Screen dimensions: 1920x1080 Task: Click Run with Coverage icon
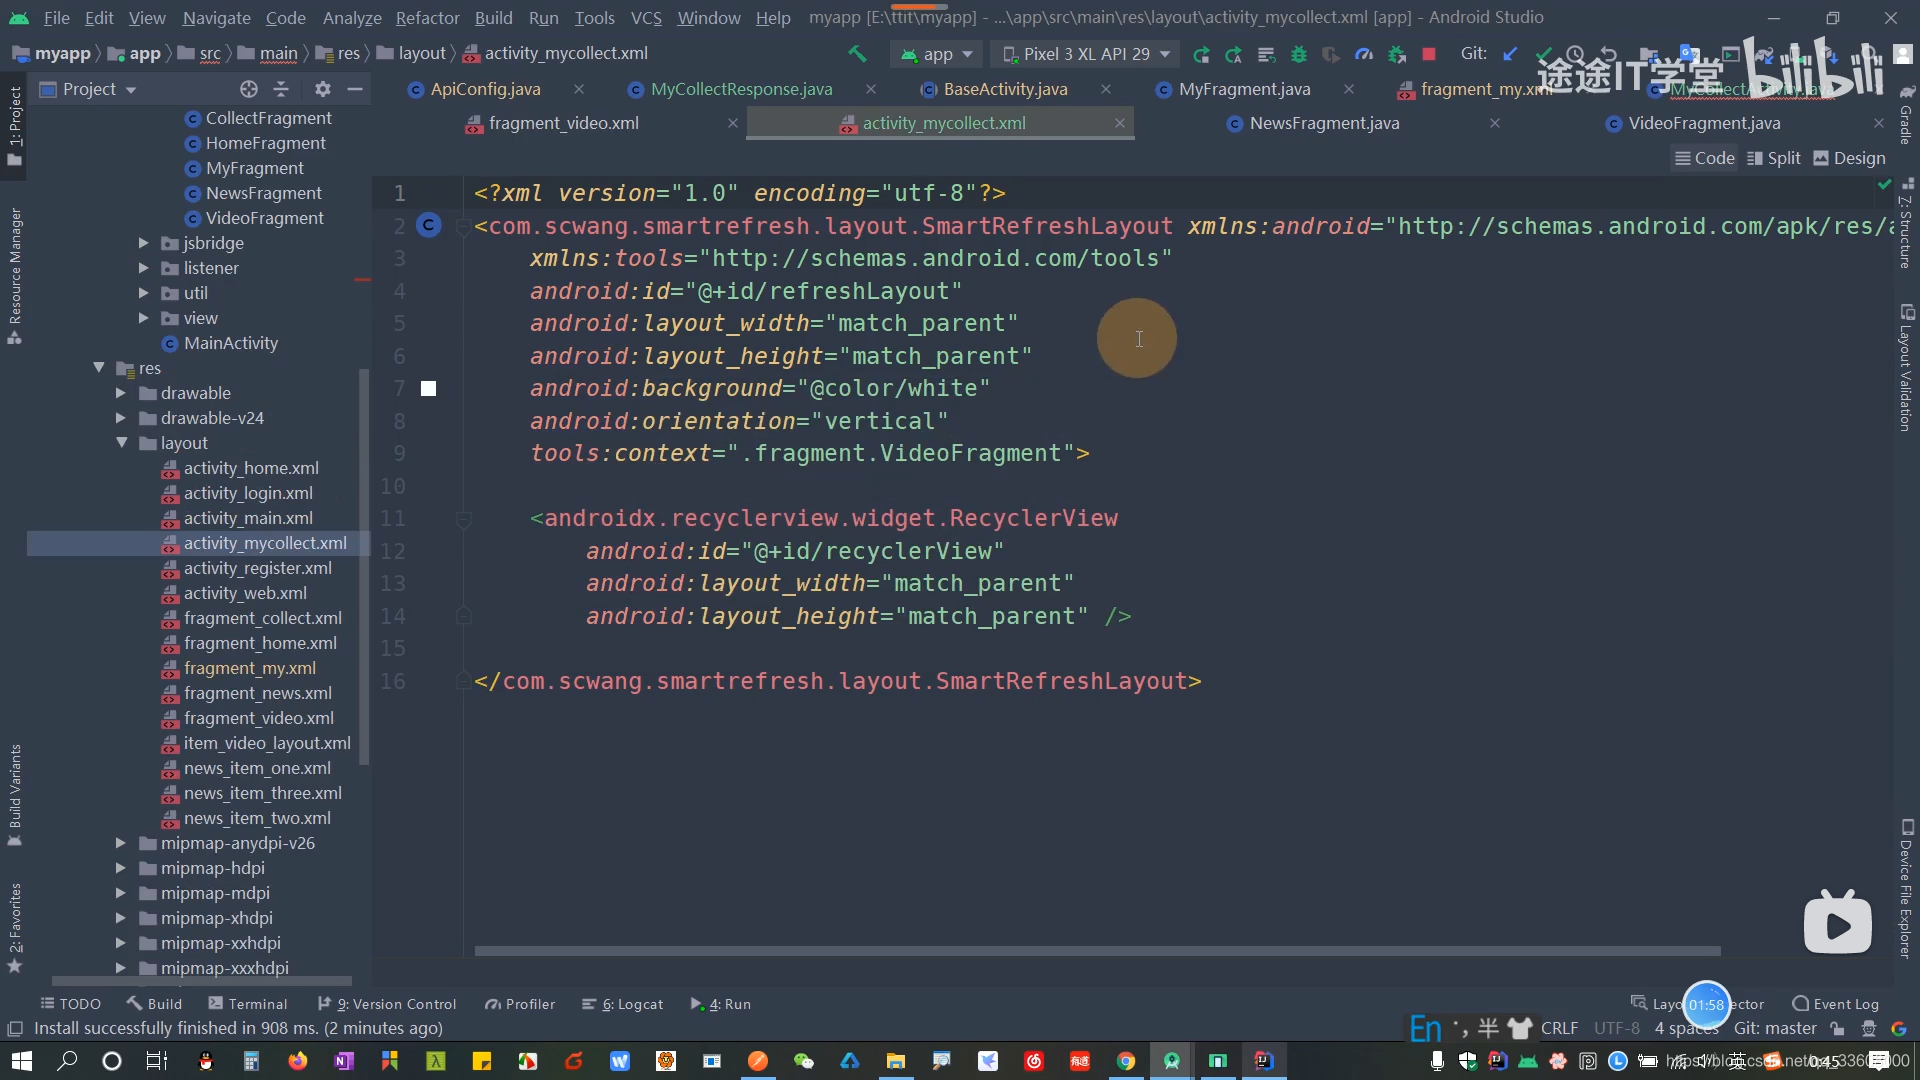click(1331, 54)
